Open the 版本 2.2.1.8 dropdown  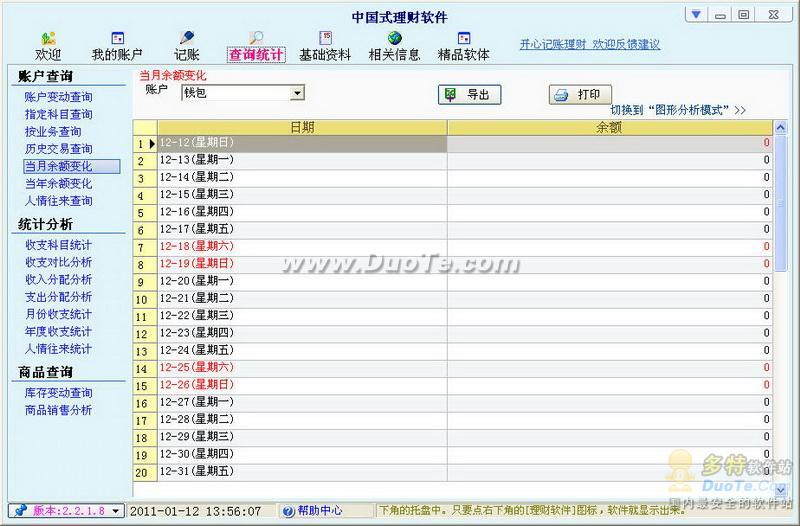click(116, 511)
